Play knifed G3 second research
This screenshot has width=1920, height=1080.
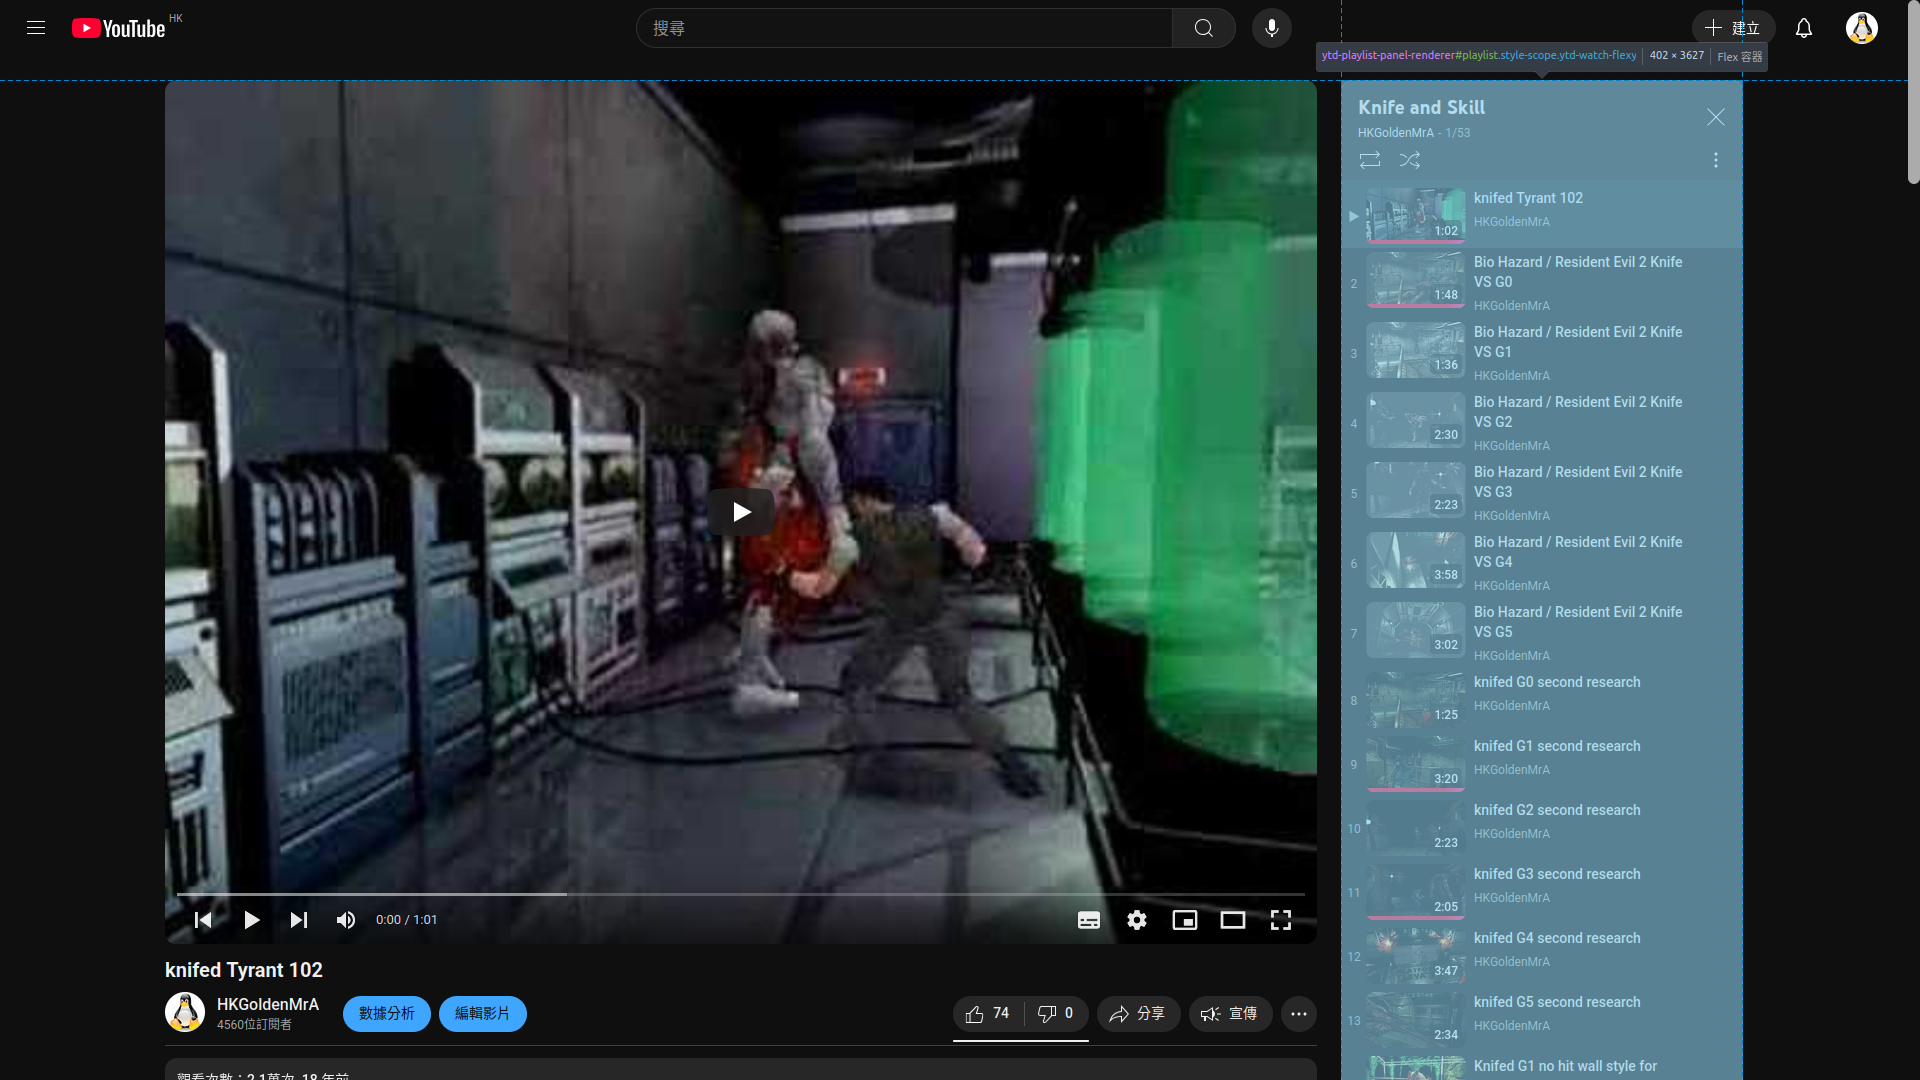pos(1542,892)
